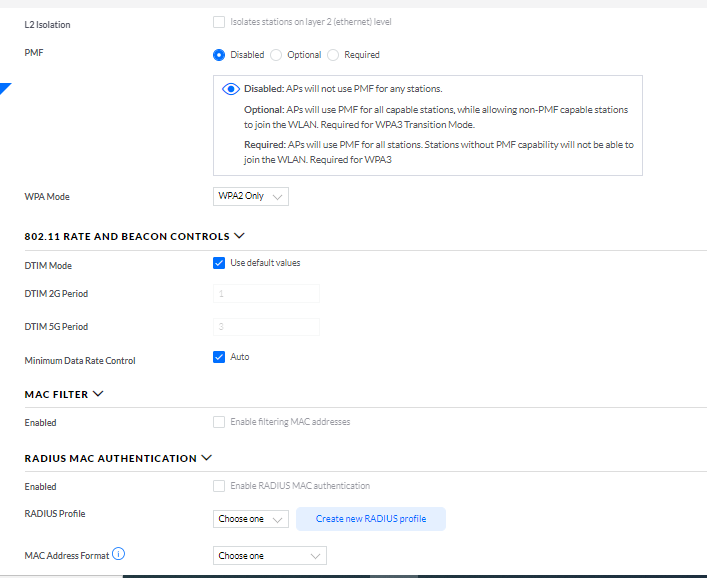Screen dimensions: 707x578
Task: Enable the L2 Isolation checkbox
Action: pos(219,22)
